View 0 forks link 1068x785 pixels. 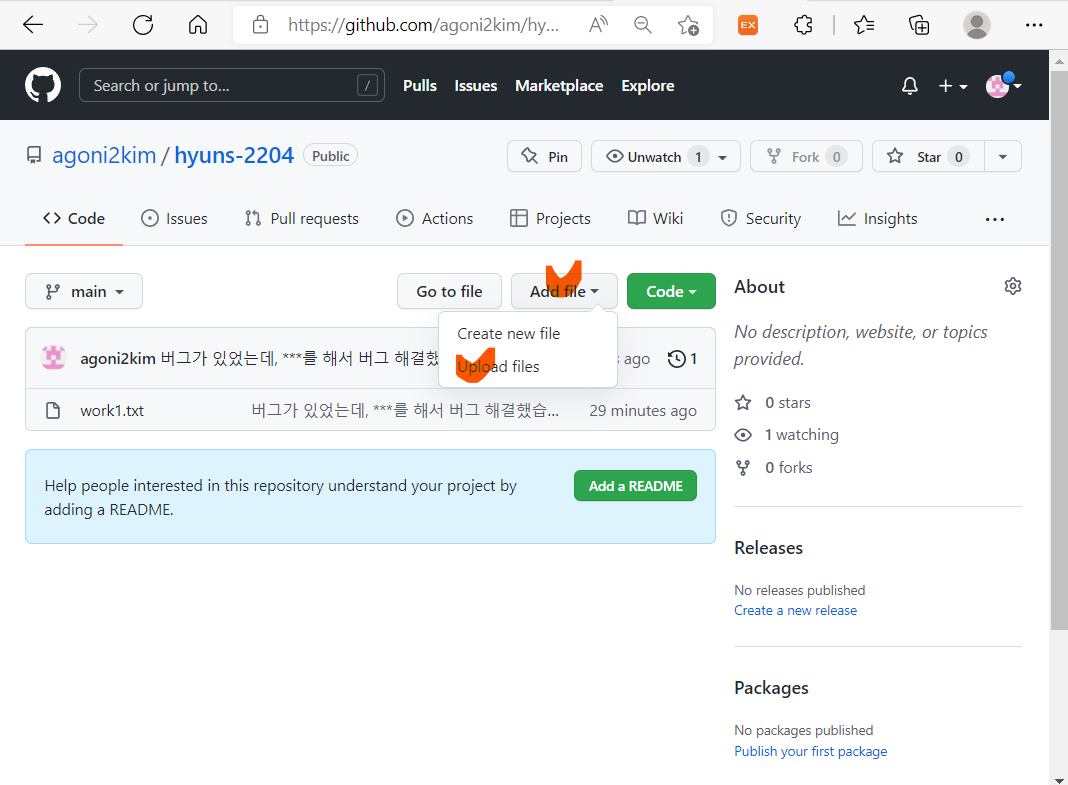click(x=774, y=468)
